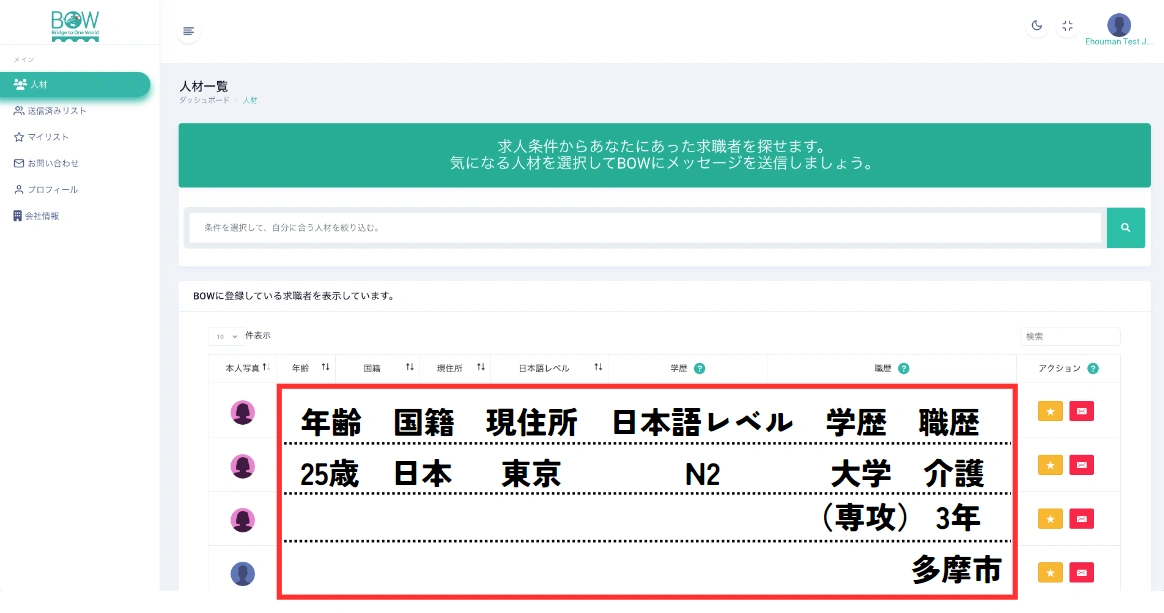Open the 10 件表示 page-size dropdown
This screenshot has width=1164, height=613.
[226, 336]
